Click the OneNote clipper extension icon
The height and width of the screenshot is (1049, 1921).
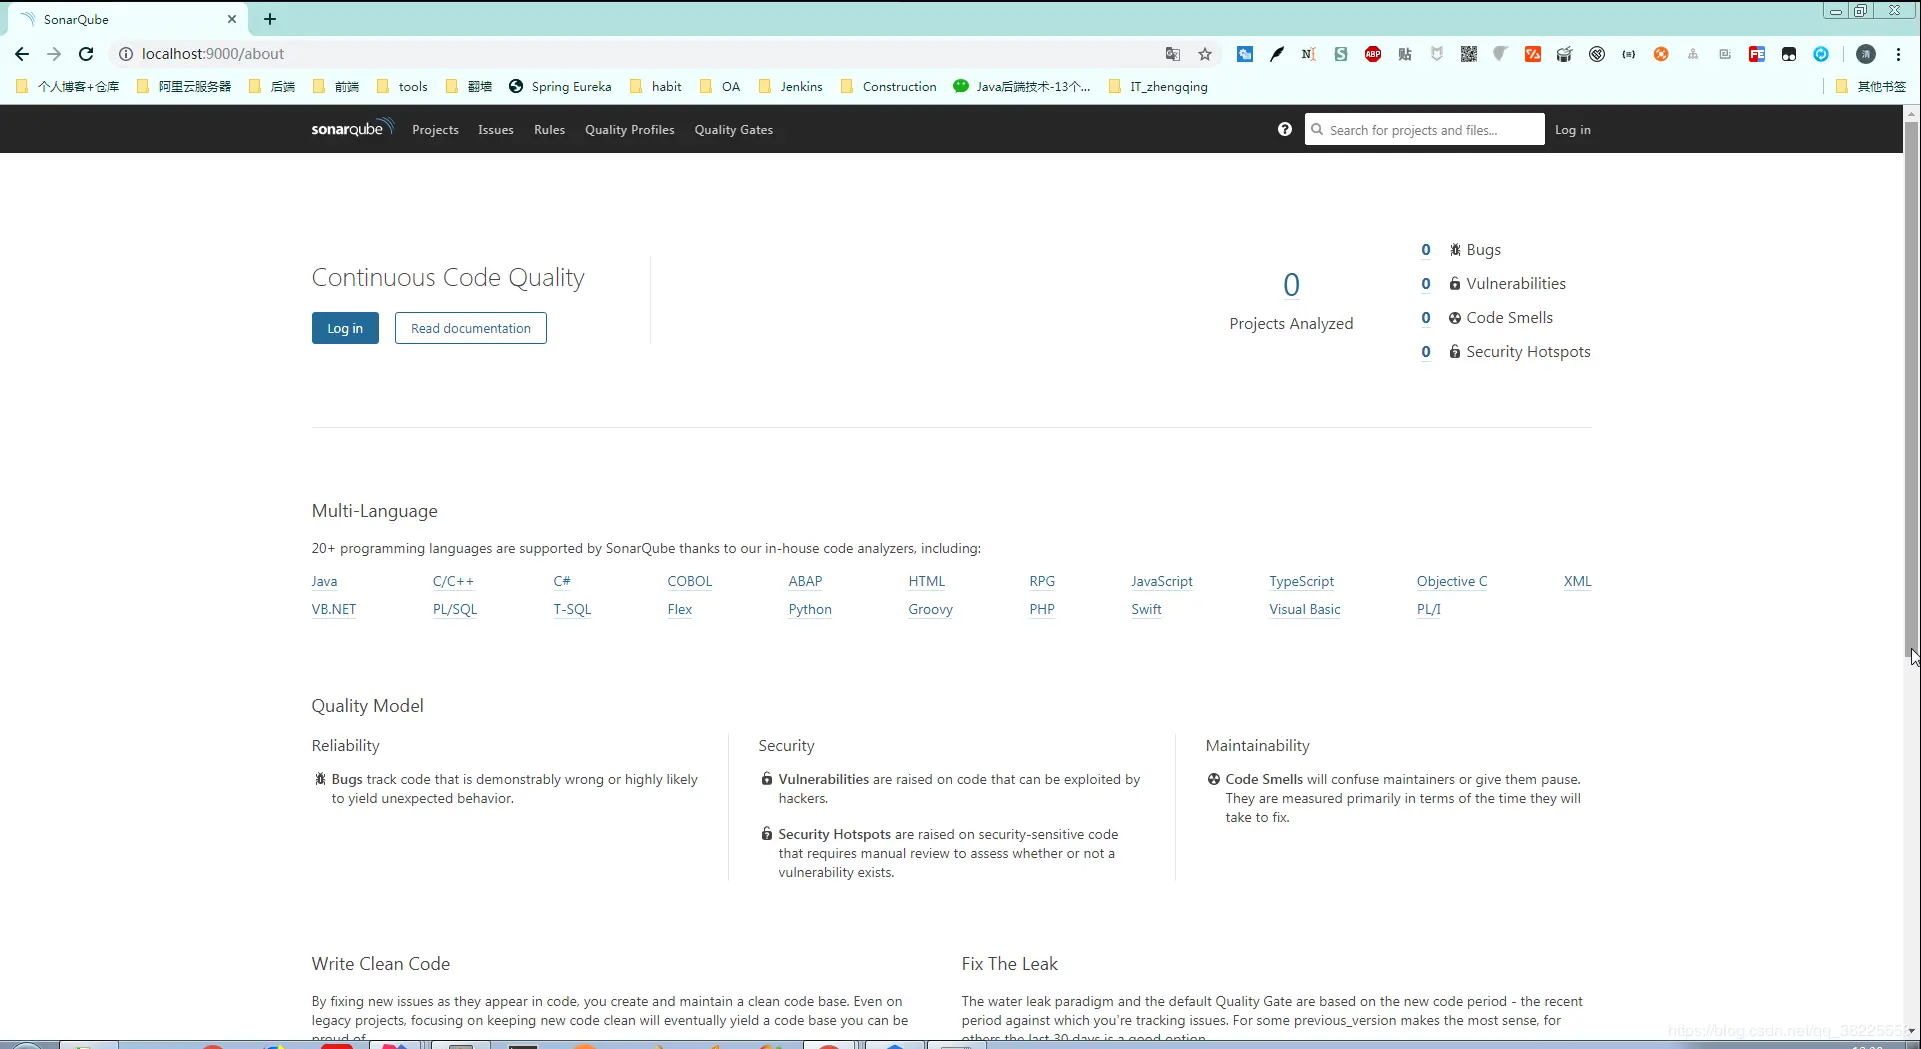(1309, 54)
